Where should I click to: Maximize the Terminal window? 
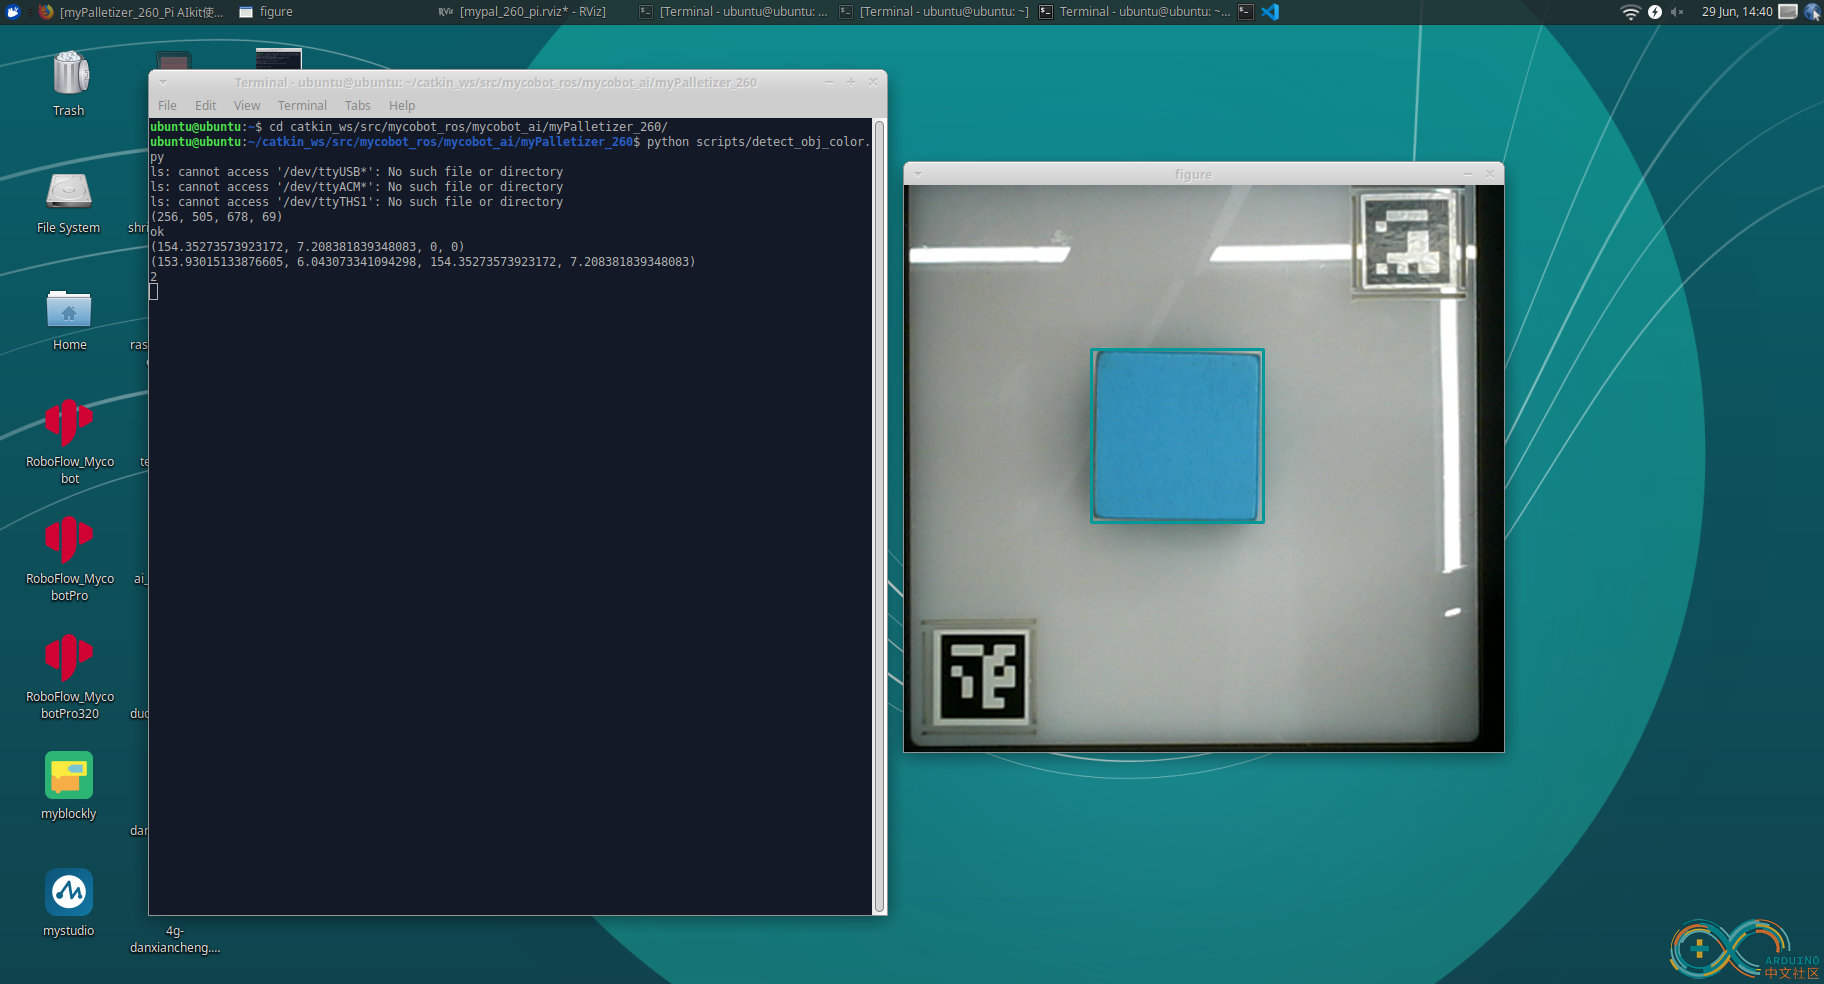(x=851, y=82)
